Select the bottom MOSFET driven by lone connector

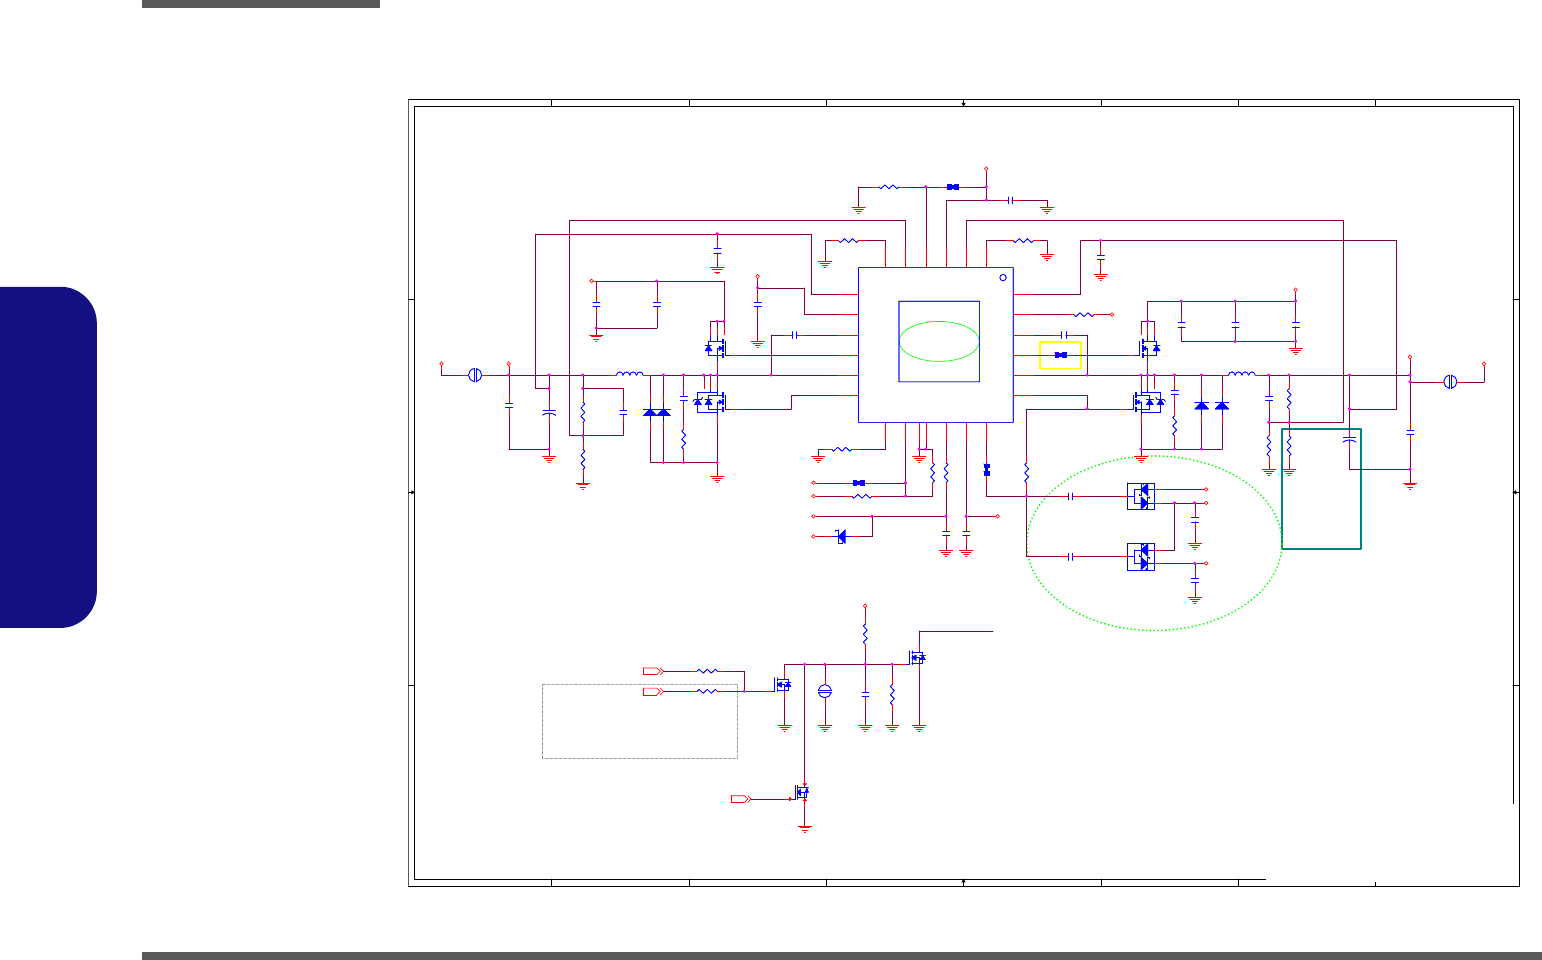[802, 792]
